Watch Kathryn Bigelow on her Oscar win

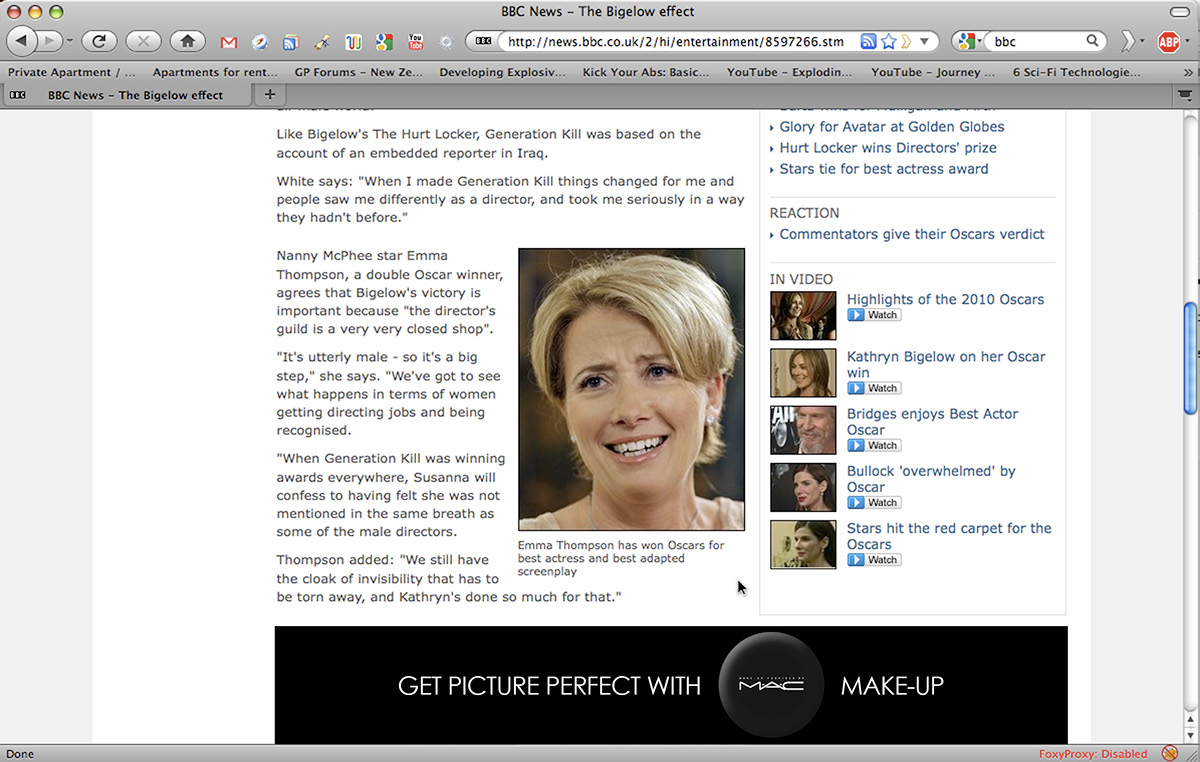(874, 388)
